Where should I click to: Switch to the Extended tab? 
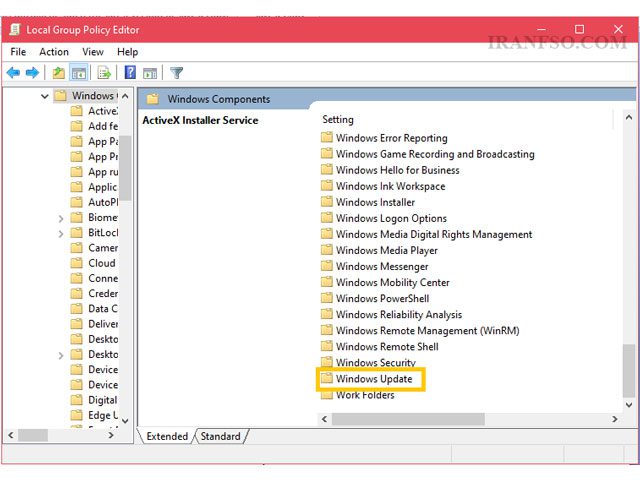click(x=167, y=436)
